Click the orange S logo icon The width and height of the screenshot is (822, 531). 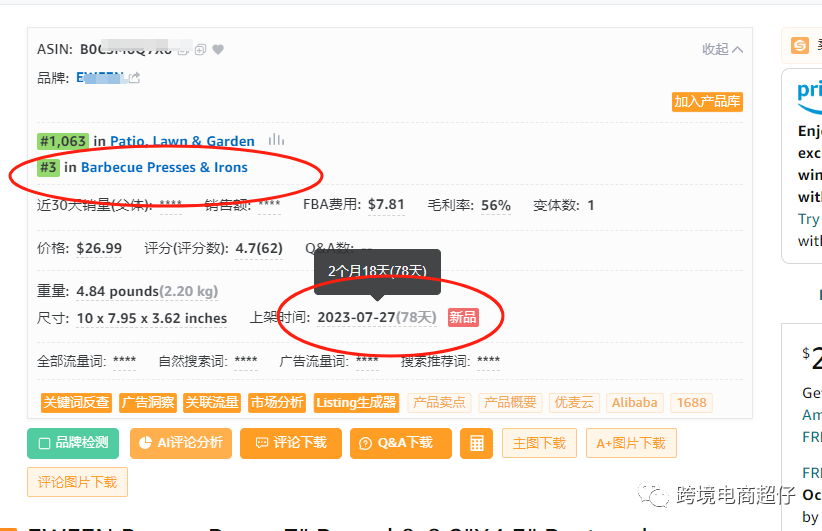pyautogui.click(x=799, y=46)
